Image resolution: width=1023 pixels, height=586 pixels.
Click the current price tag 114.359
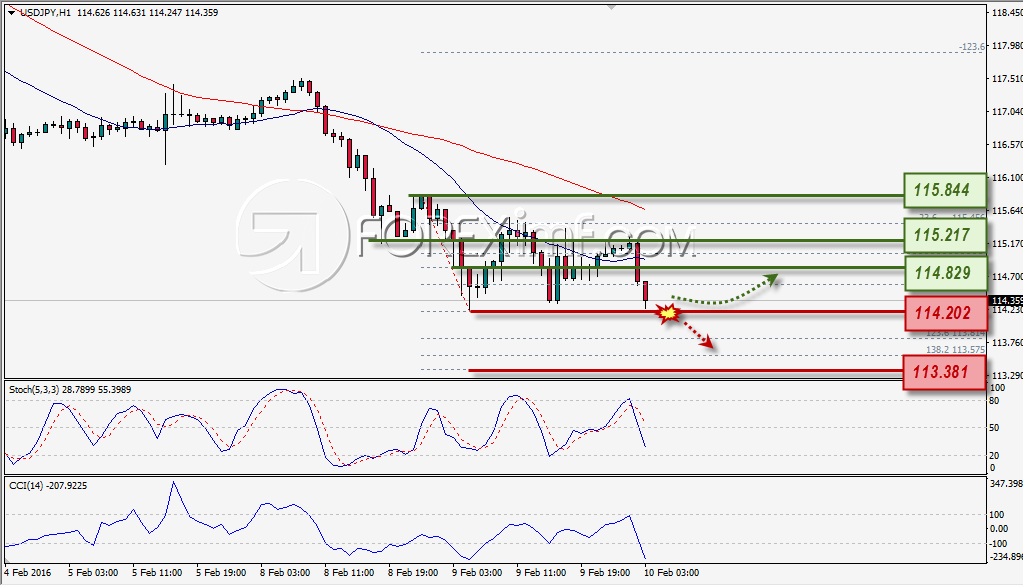click(x=1005, y=301)
